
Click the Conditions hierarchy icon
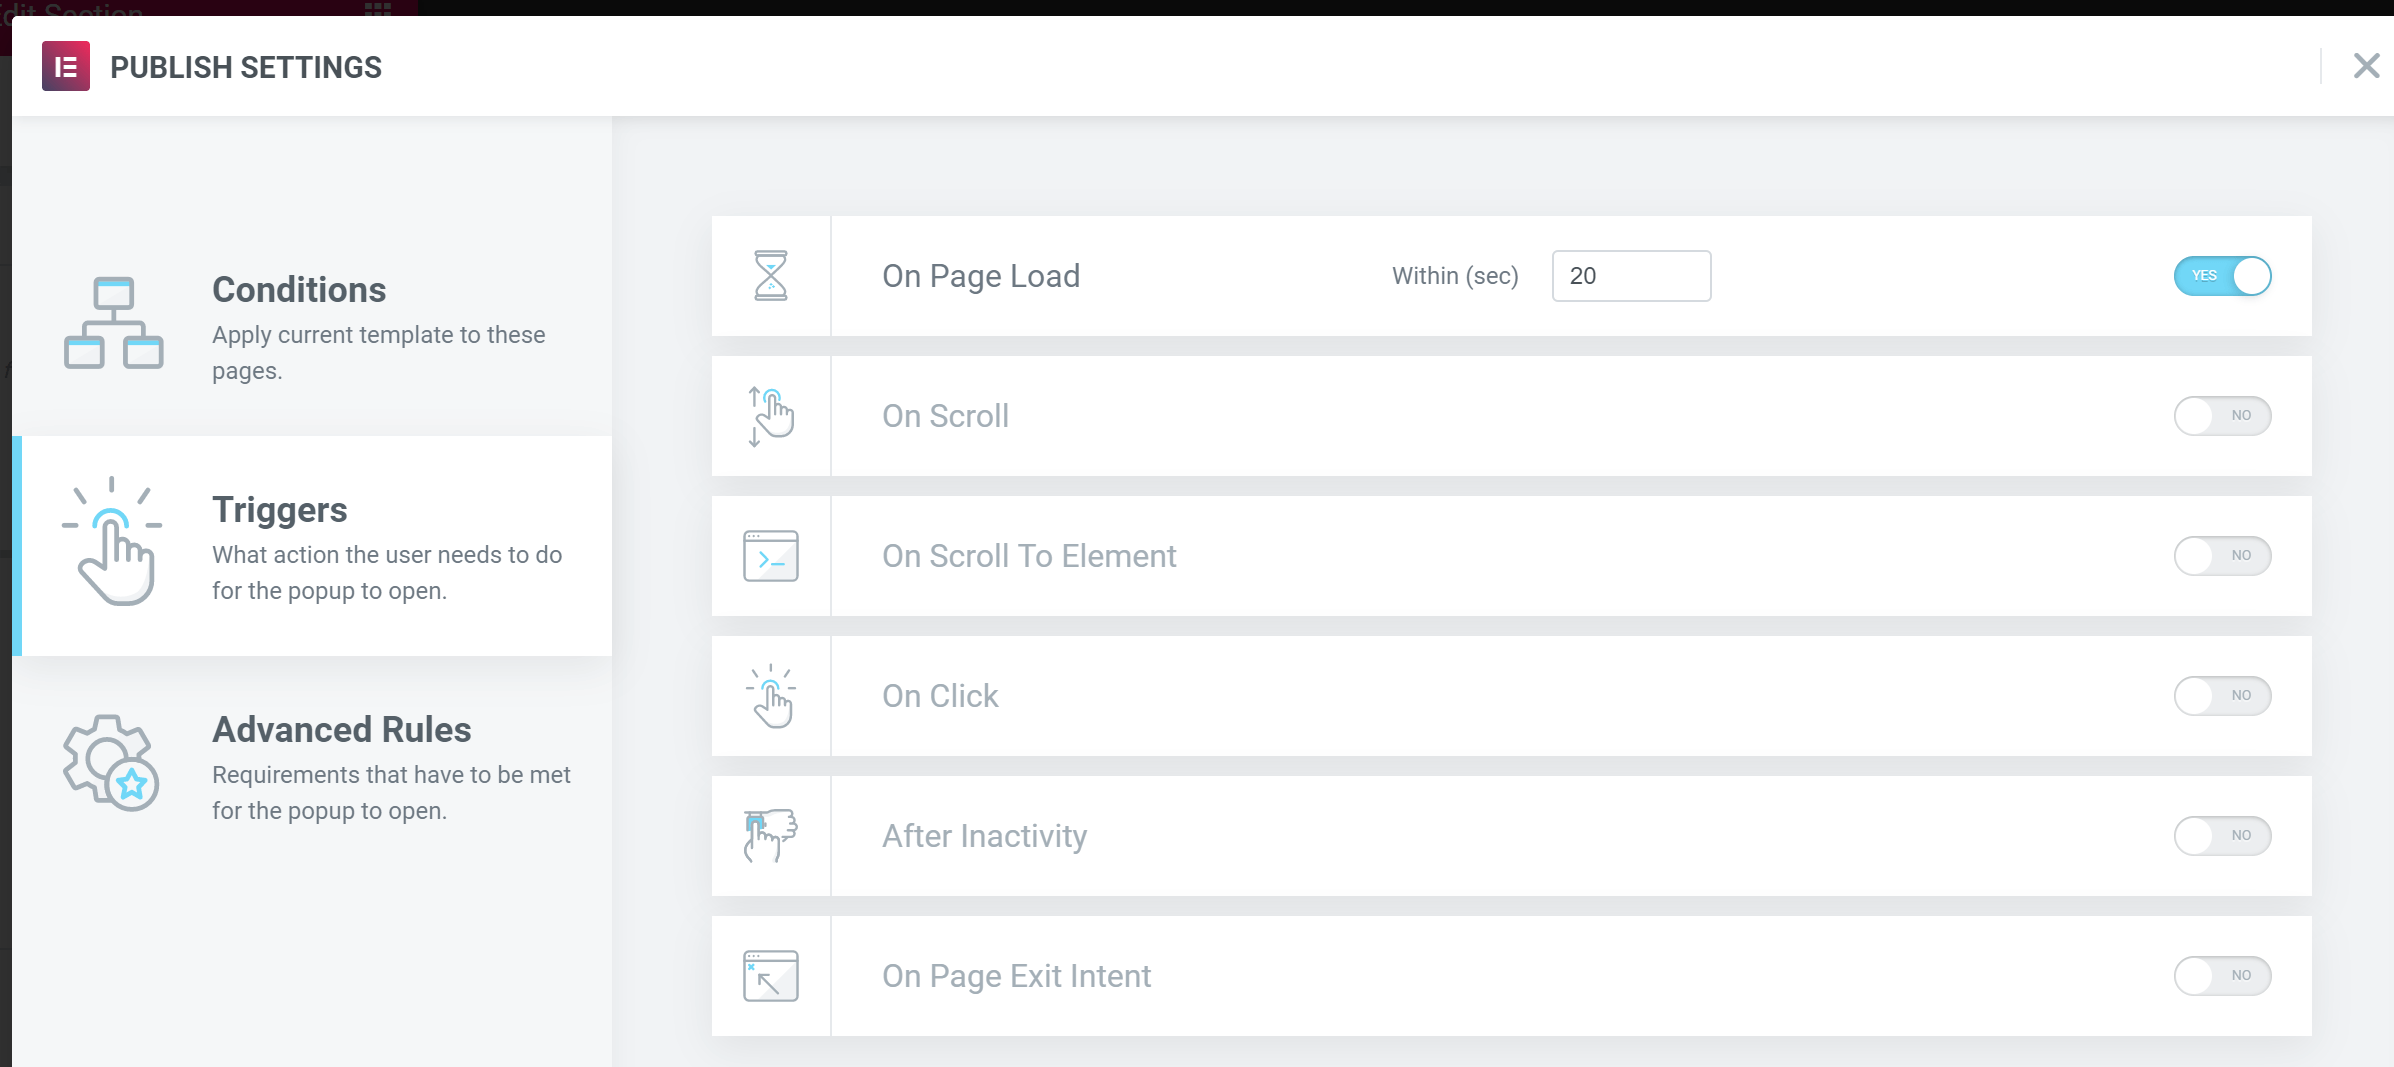(114, 323)
